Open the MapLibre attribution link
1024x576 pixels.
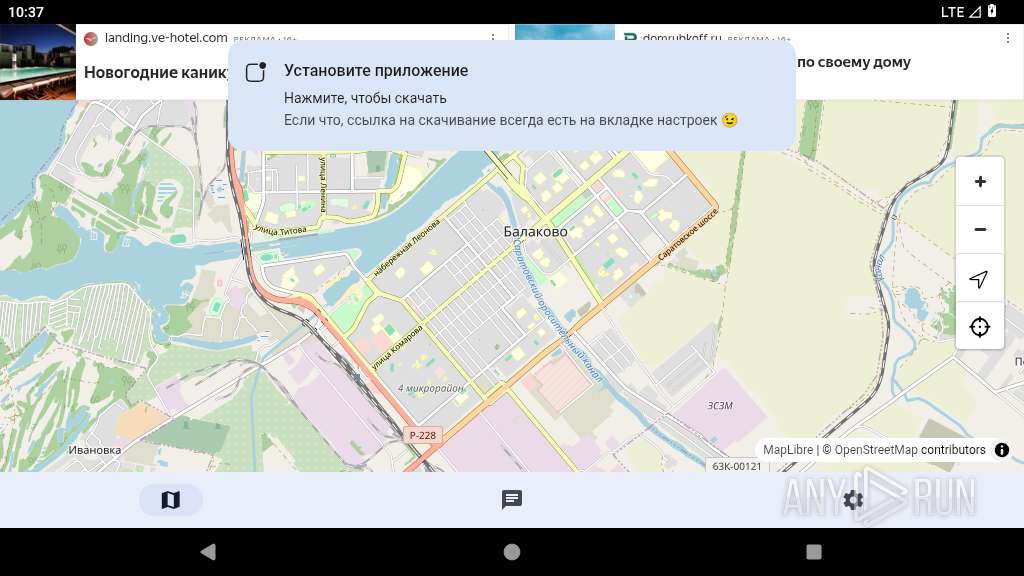pos(788,450)
